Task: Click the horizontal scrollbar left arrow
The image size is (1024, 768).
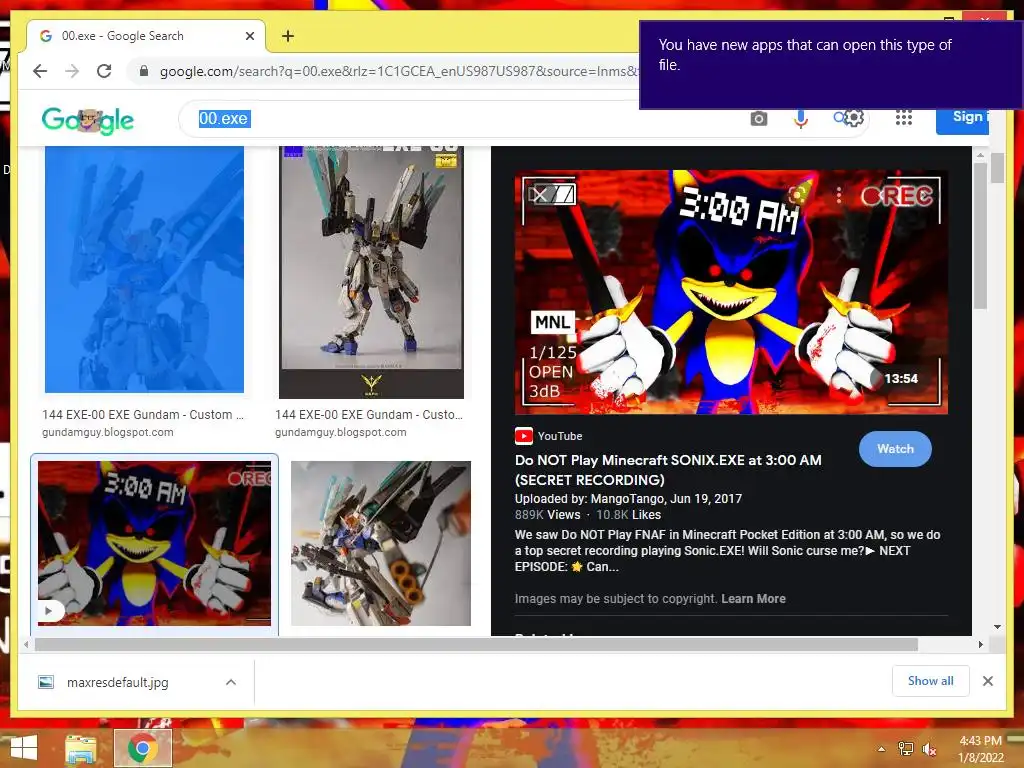Action: click(x=26, y=645)
